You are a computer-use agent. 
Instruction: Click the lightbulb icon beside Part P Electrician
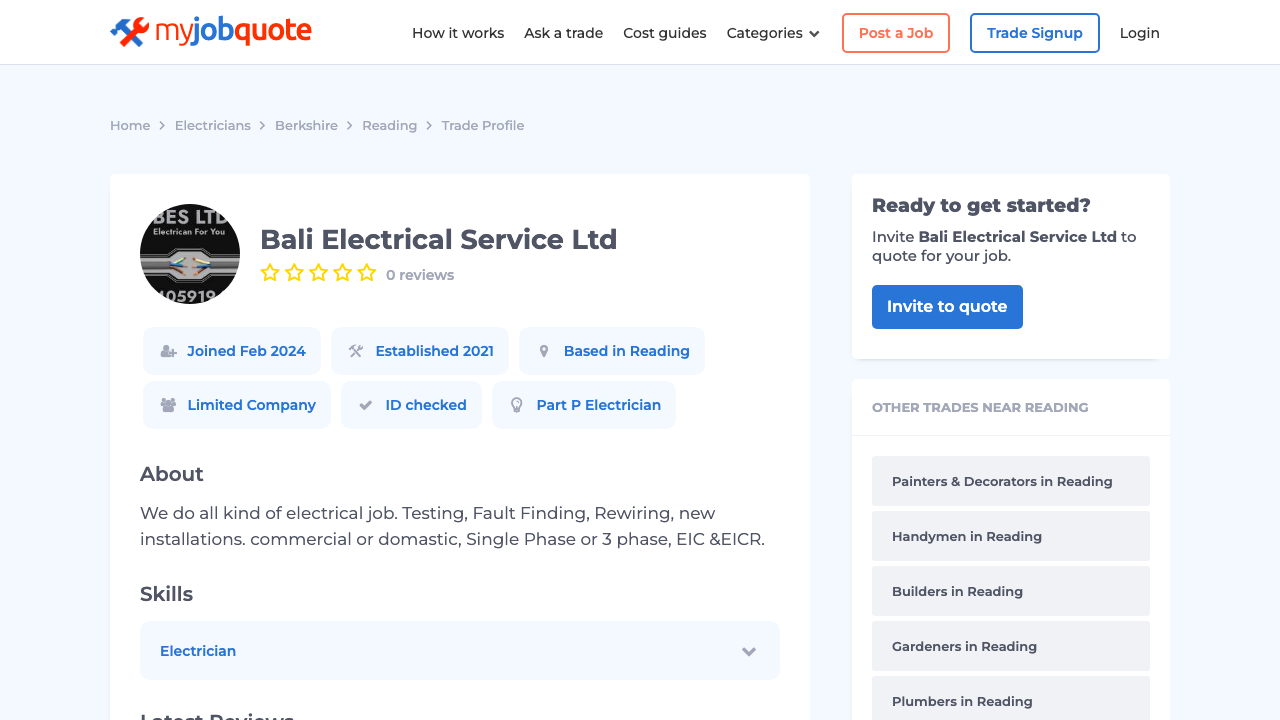[x=516, y=404]
